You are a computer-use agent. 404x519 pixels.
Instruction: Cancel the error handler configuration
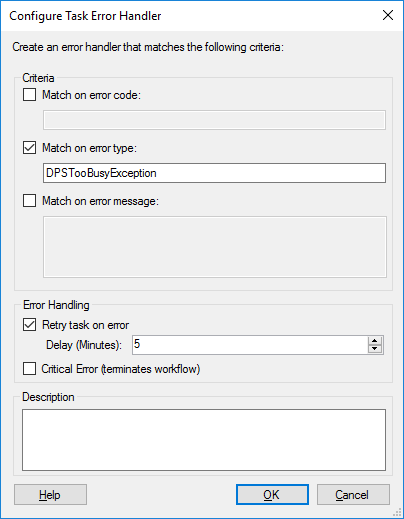coord(353,495)
